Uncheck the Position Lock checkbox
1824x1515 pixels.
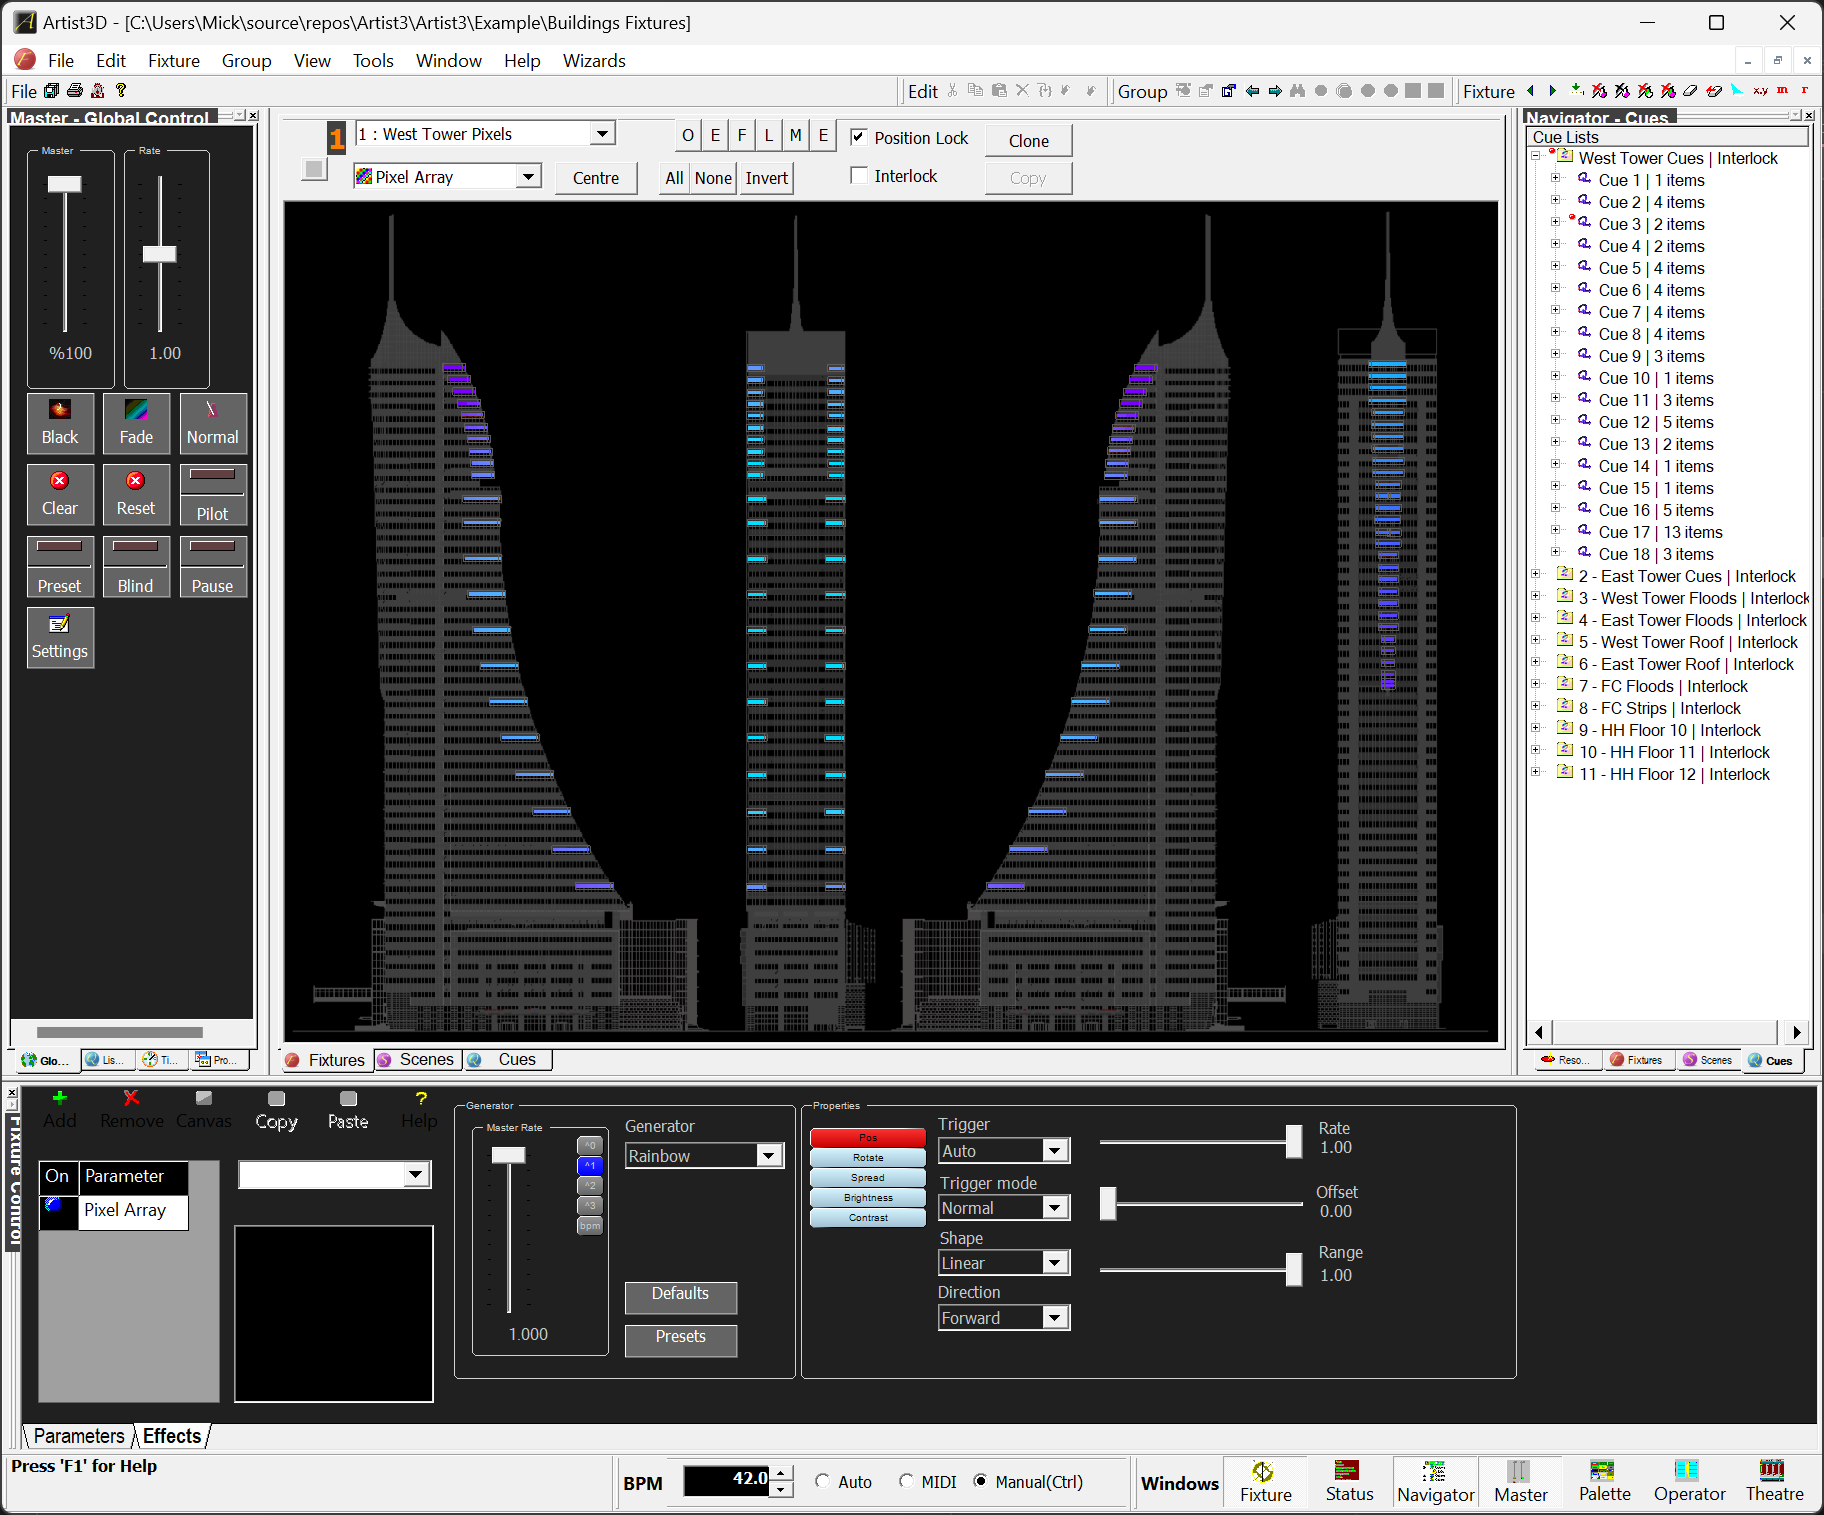coord(858,137)
